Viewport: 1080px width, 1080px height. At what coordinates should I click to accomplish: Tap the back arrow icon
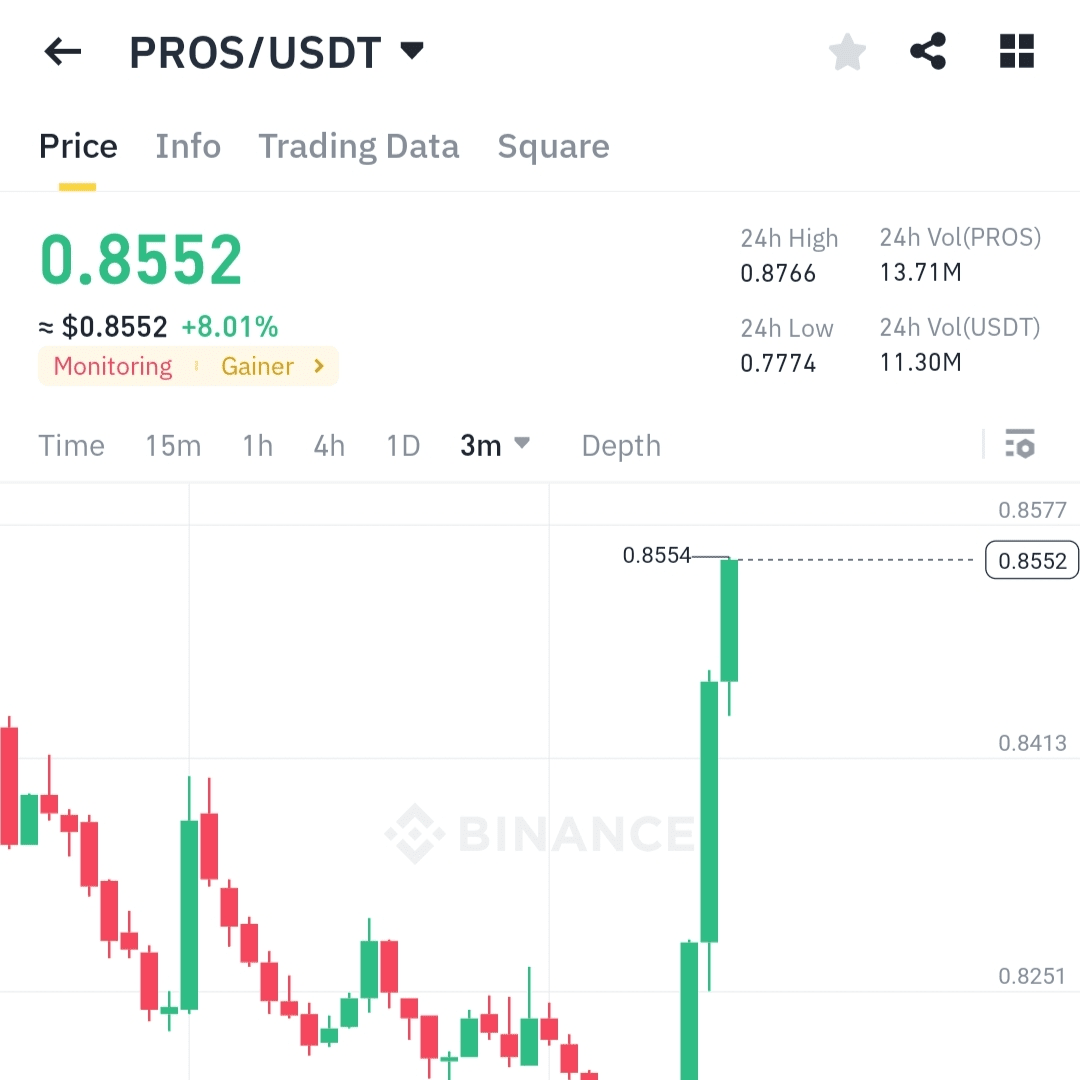[x=62, y=52]
